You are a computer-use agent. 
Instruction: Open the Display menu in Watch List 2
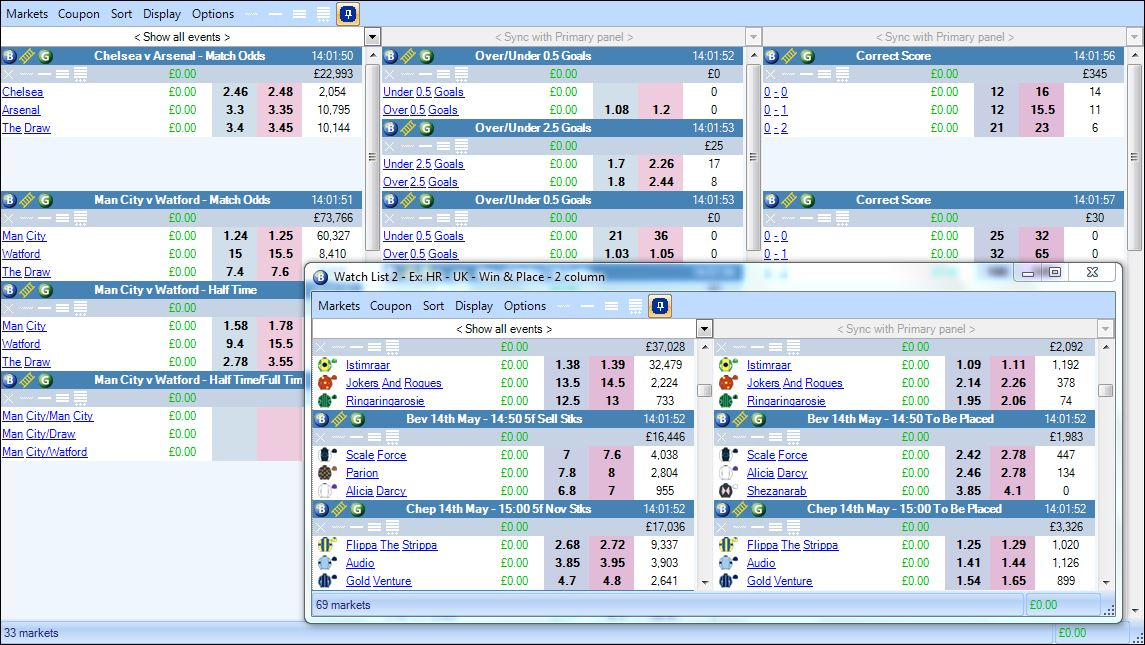tap(473, 306)
